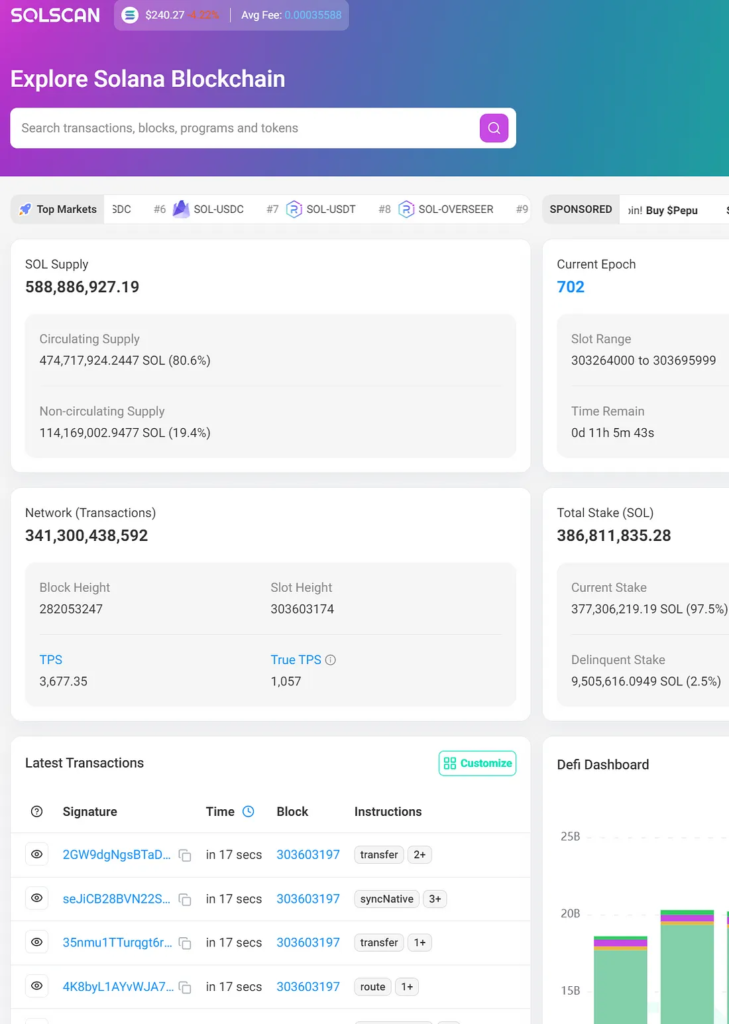Click the magenta search magnifier button
This screenshot has width=729, height=1024.
tap(494, 128)
